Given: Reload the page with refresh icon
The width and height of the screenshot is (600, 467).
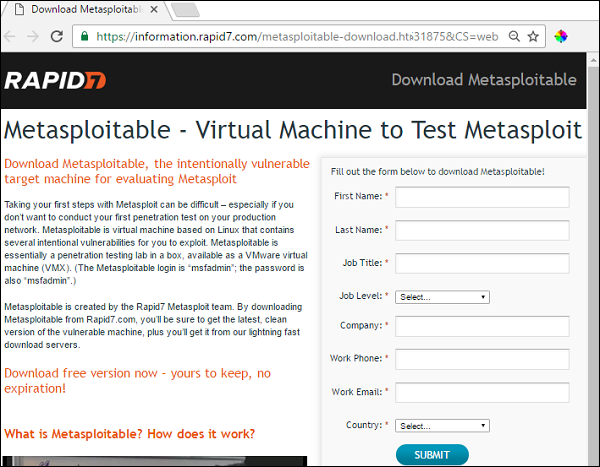Looking at the screenshot, I should (x=57, y=36).
